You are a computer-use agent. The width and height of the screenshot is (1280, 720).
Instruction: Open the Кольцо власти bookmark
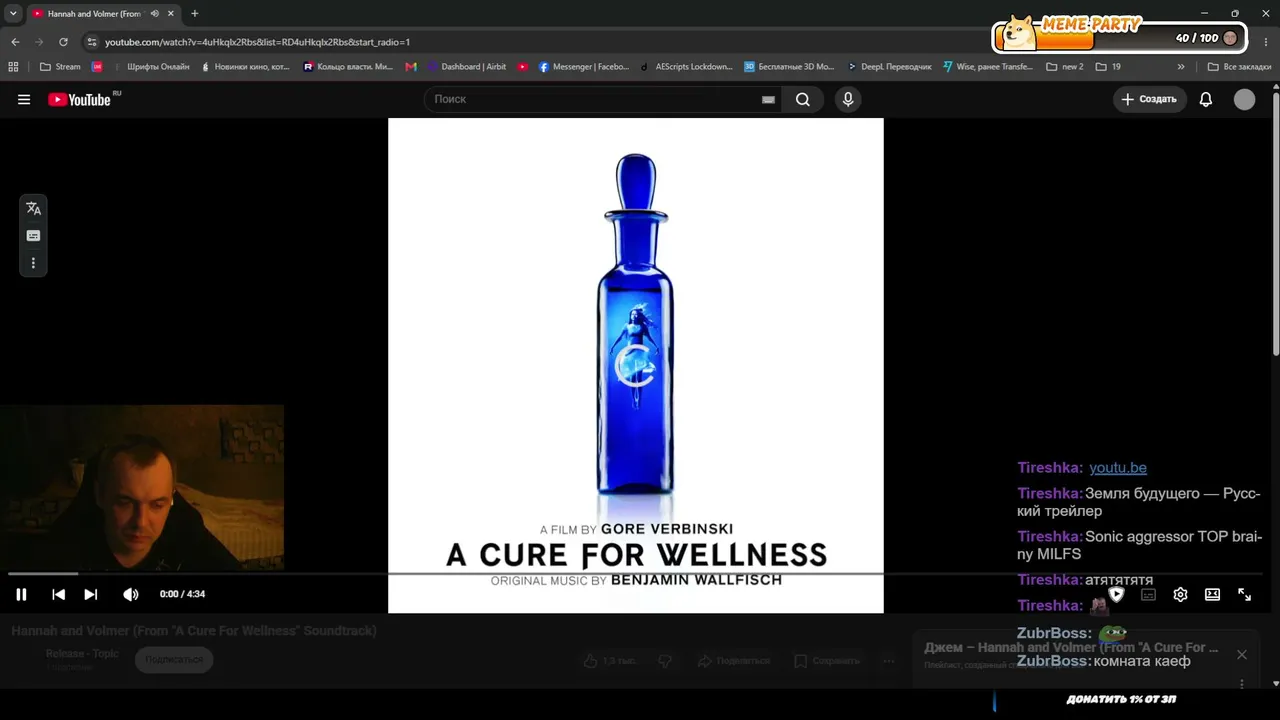348,67
